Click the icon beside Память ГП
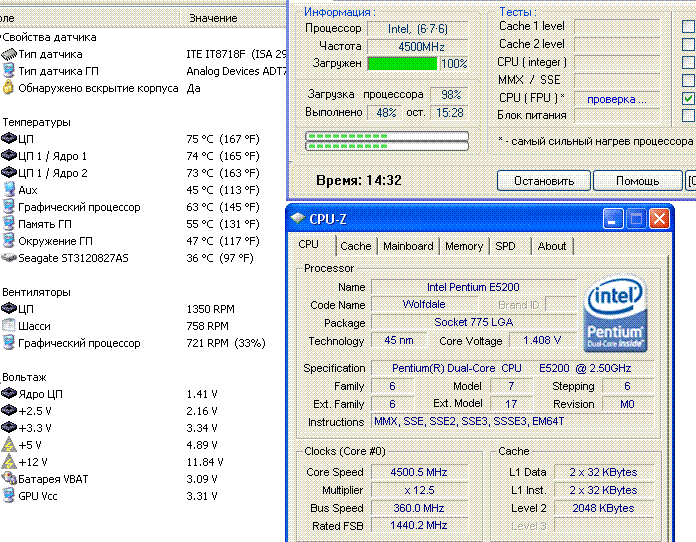The width and height of the screenshot is (696, 542). tap(8, 224)
